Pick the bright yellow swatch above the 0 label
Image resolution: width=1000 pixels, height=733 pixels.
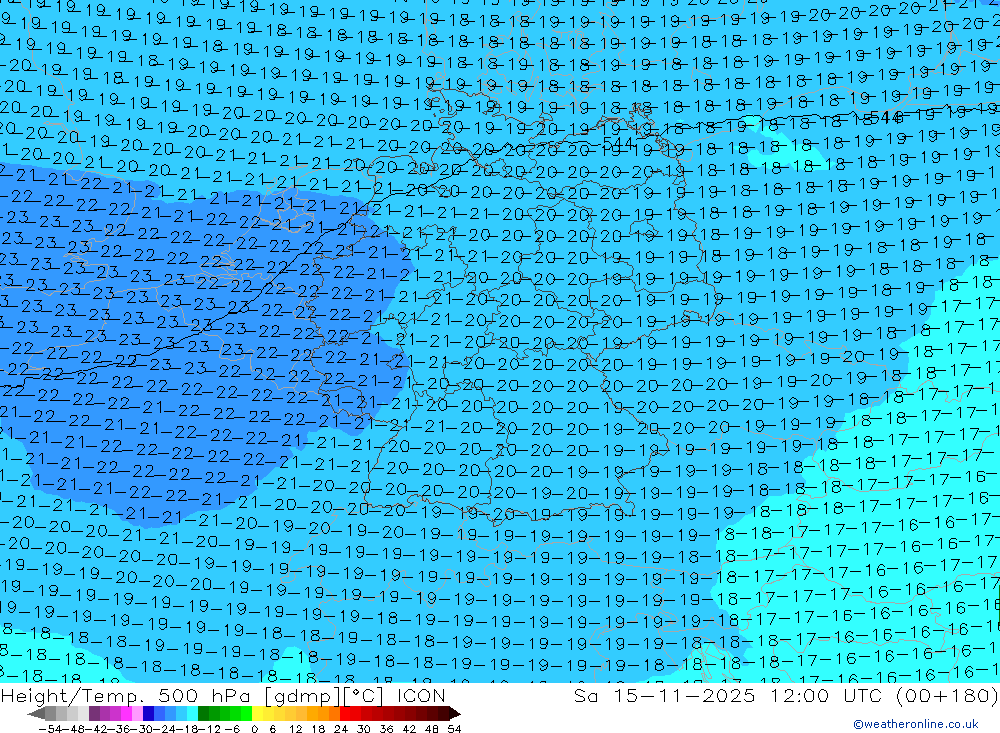click(257, 713)
